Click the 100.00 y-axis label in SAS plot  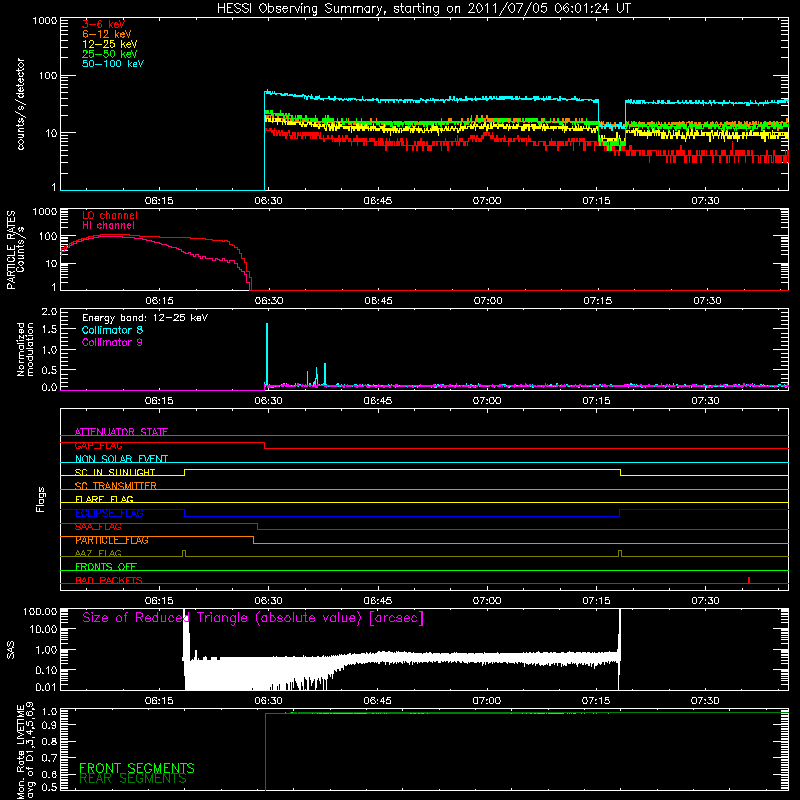(x=40, y=611)
